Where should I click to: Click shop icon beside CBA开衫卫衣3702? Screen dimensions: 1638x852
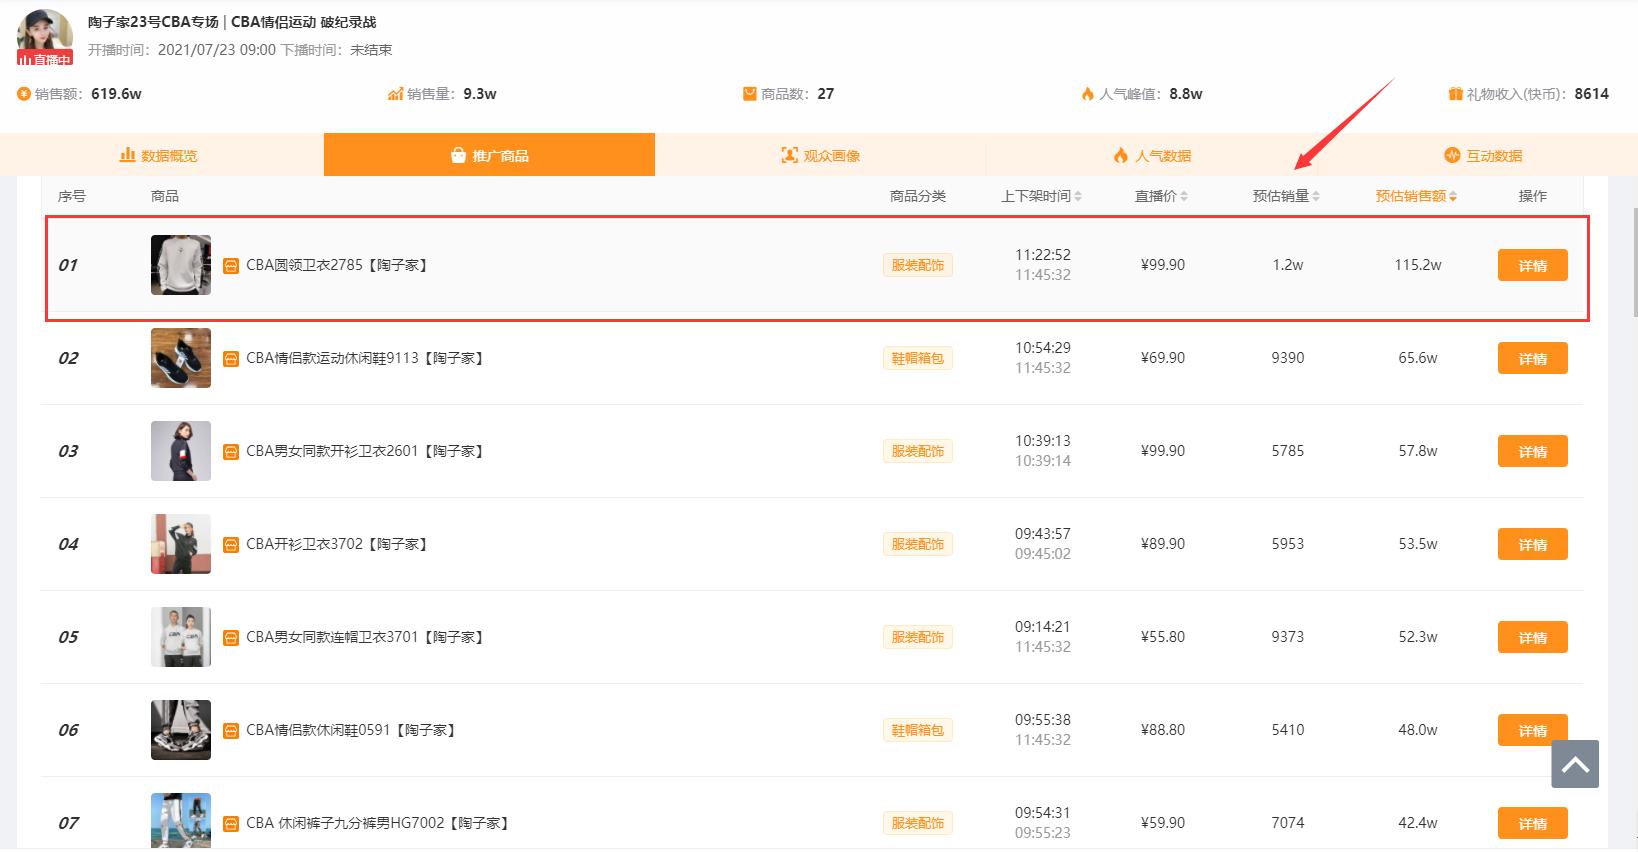[230, 545]
